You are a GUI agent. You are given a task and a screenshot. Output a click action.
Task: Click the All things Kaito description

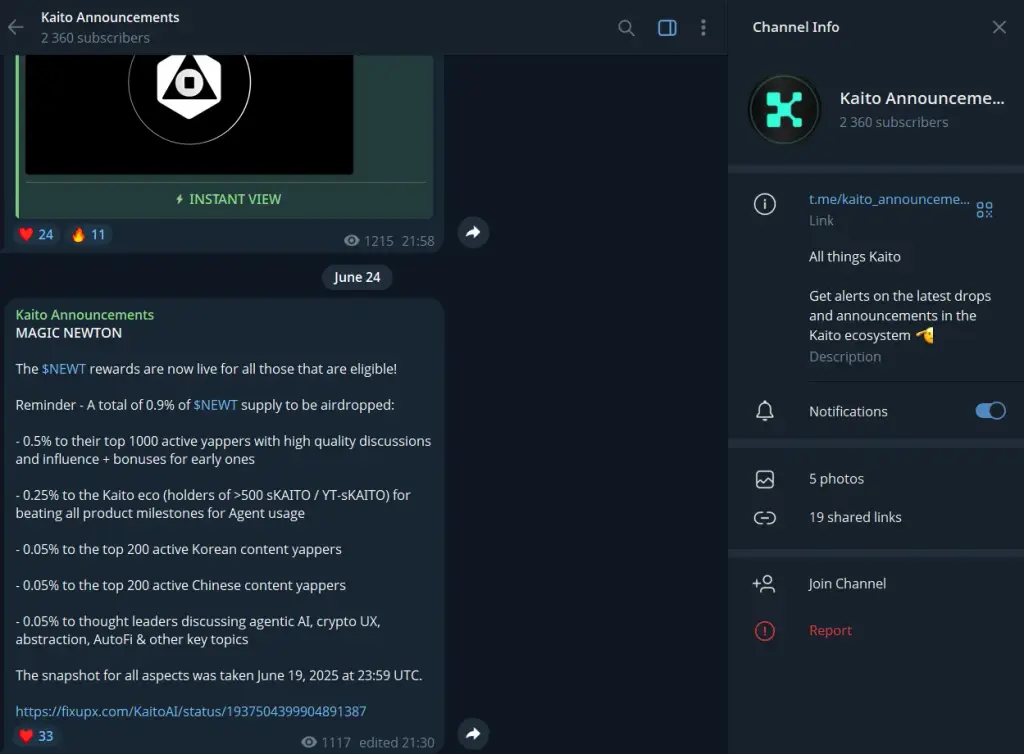pyautogui.click(x=854, y=257)
